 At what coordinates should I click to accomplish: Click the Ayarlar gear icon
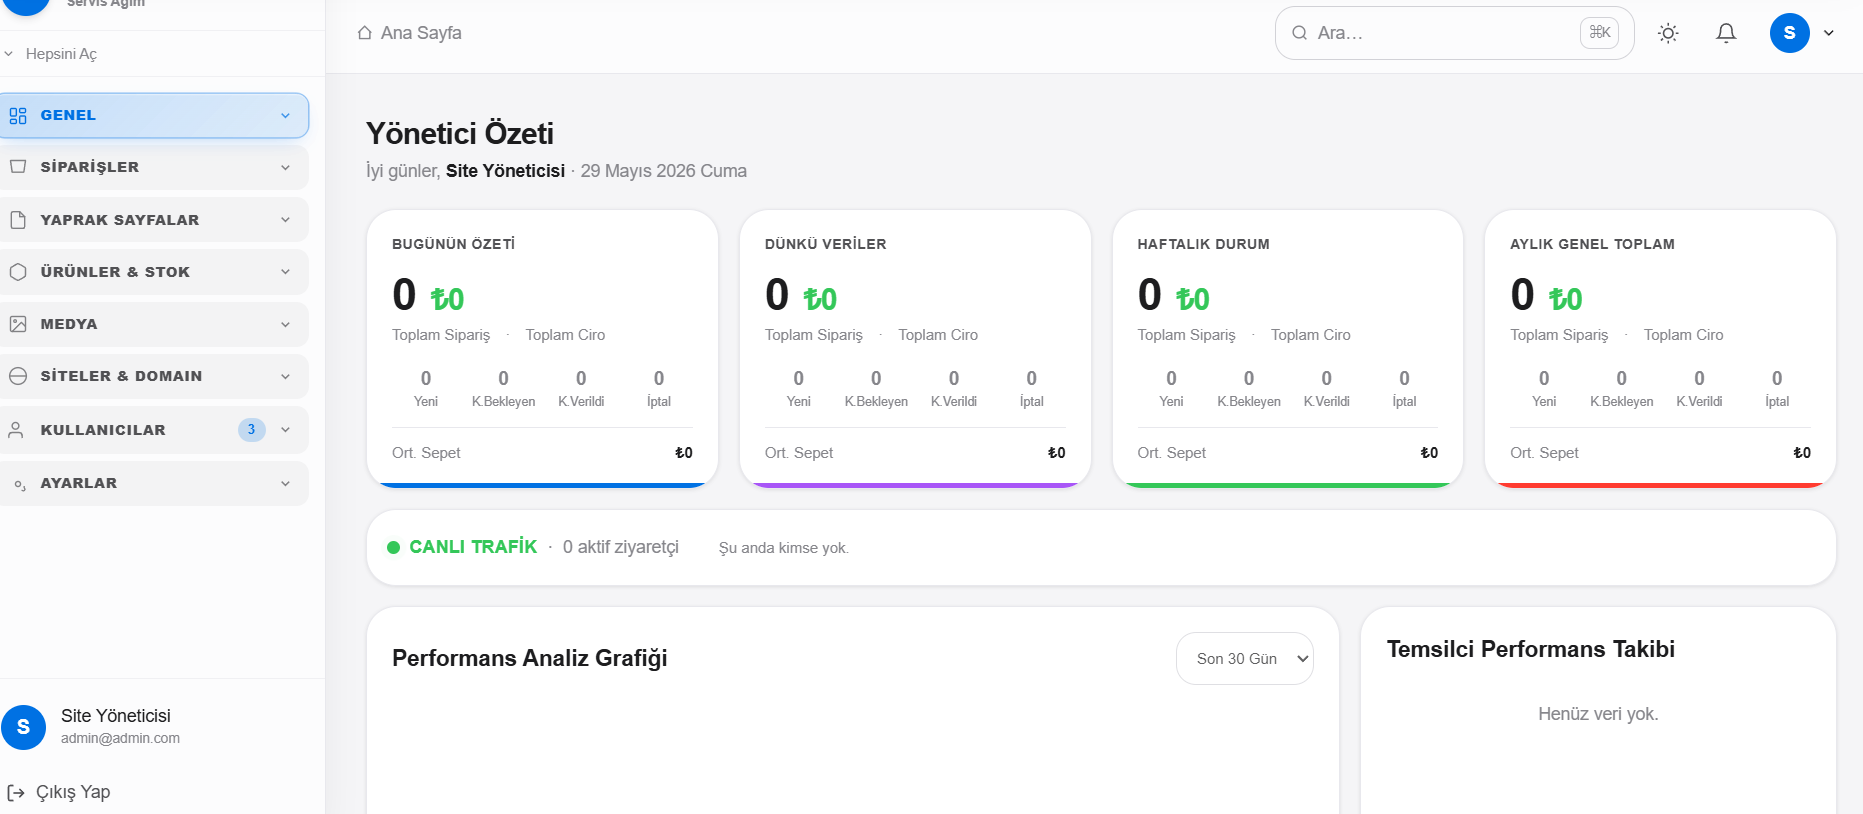pyautogui.click(x=18, y=484)
